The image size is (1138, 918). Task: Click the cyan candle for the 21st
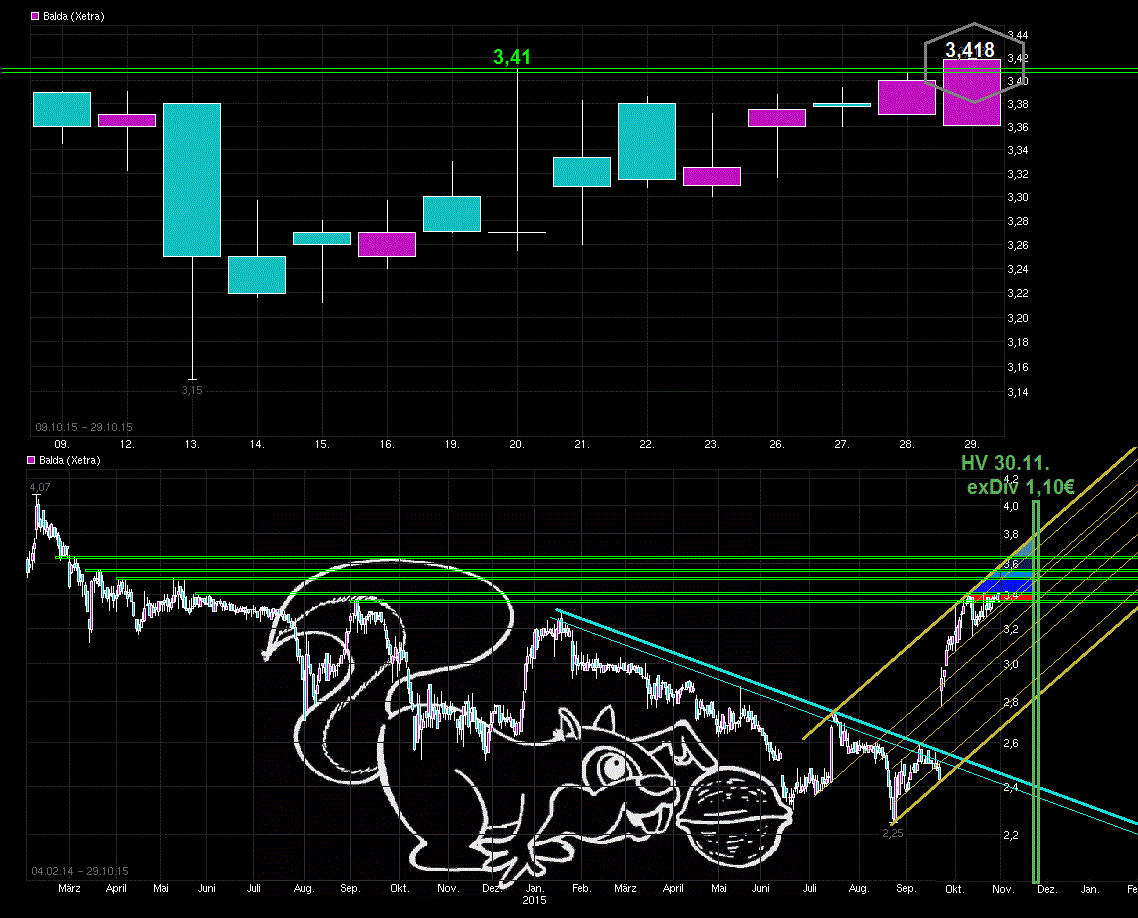(581, 172)
